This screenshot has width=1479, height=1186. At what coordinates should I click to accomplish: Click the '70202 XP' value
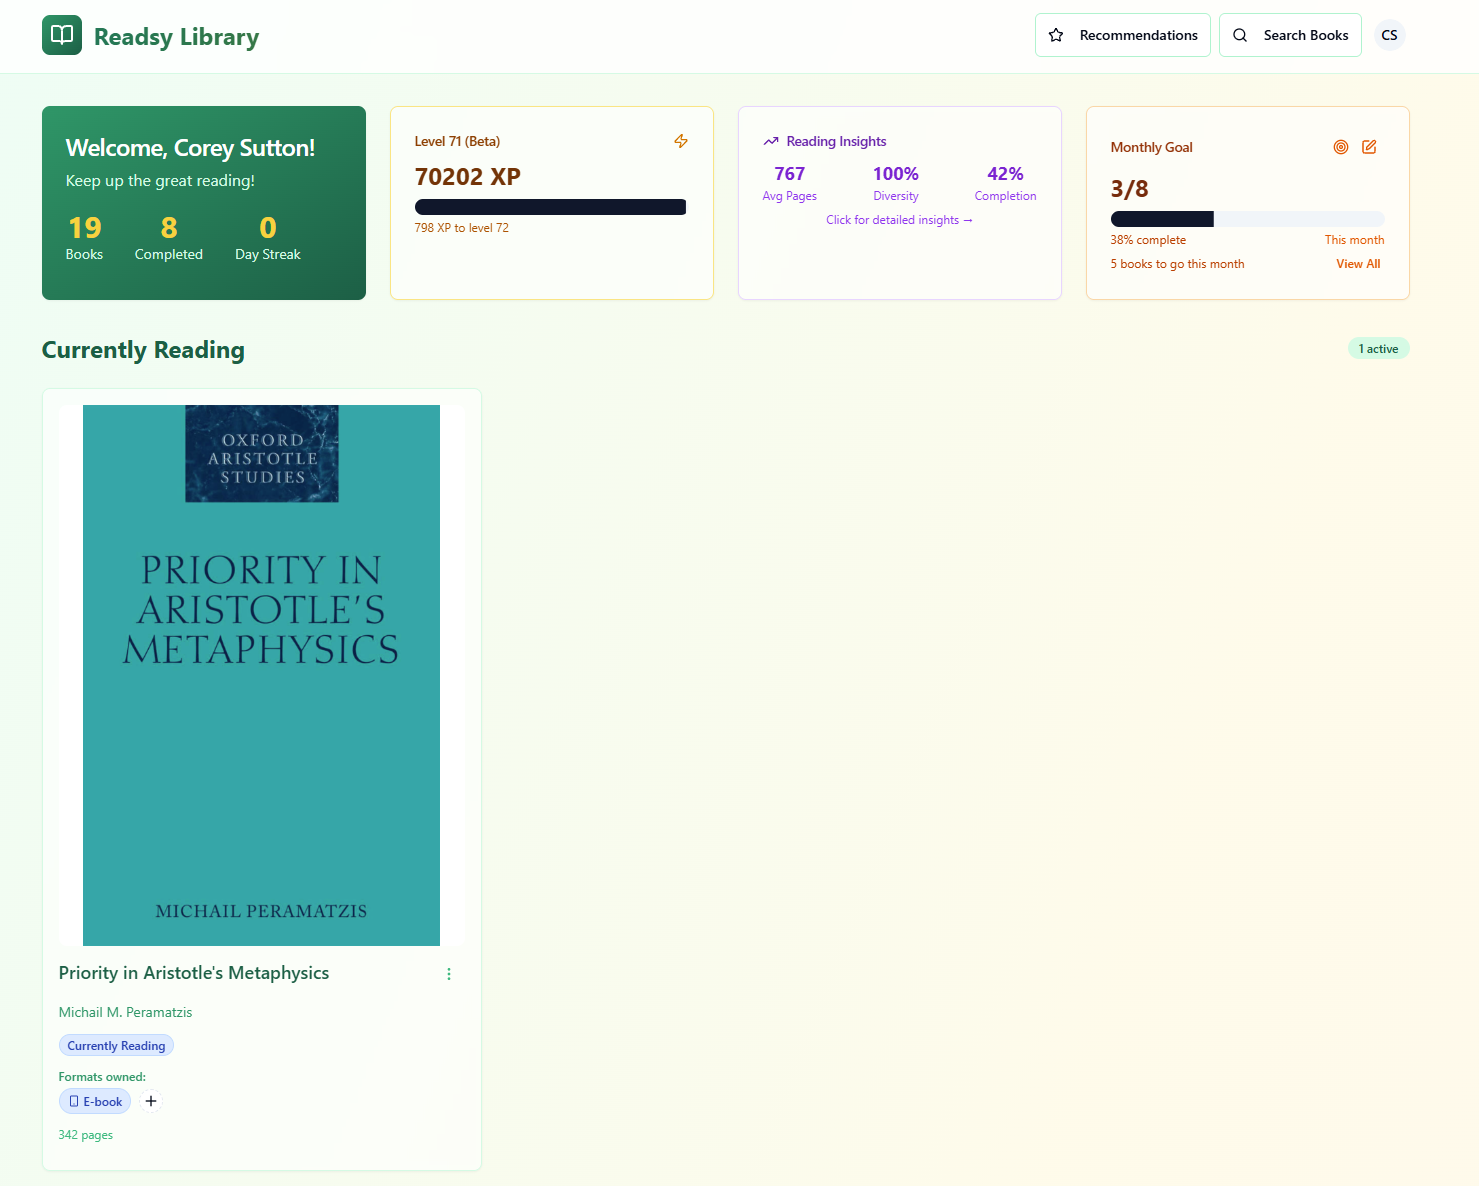click(x=468, y=177)
